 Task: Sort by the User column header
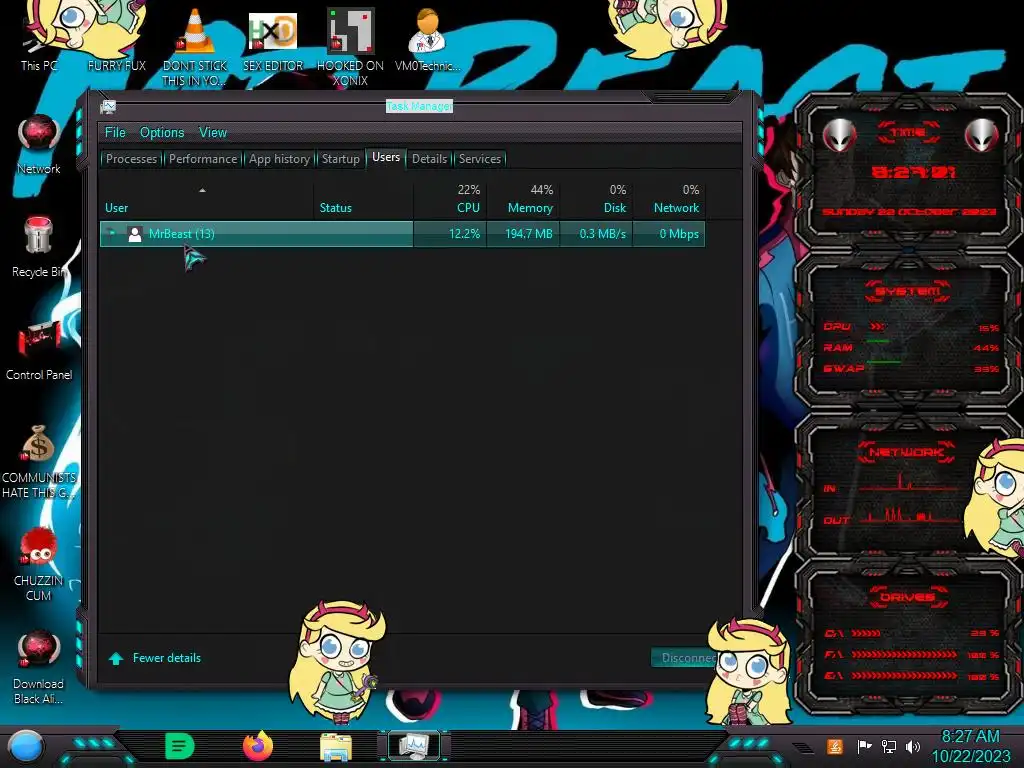tap(206, 200)
